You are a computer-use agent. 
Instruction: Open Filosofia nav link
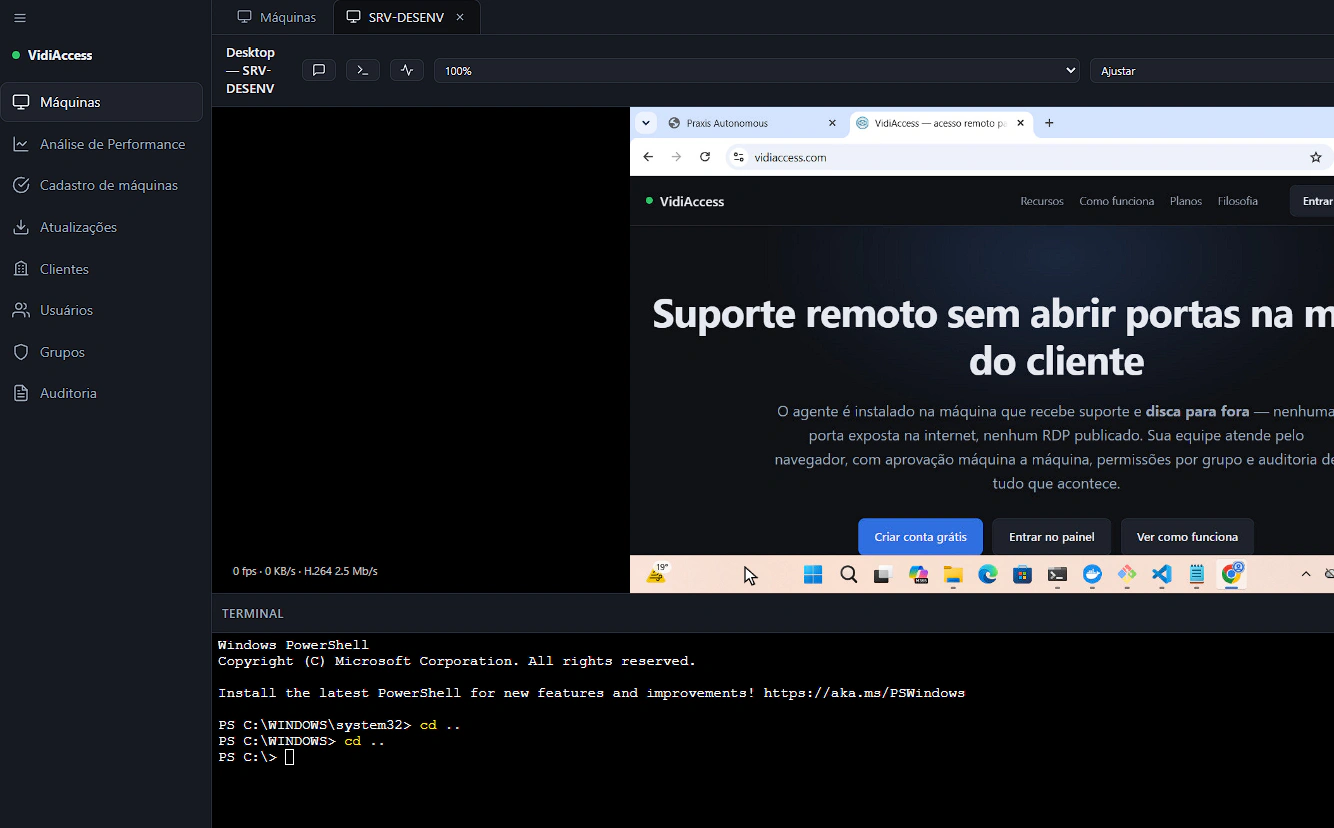(1238, 201)
